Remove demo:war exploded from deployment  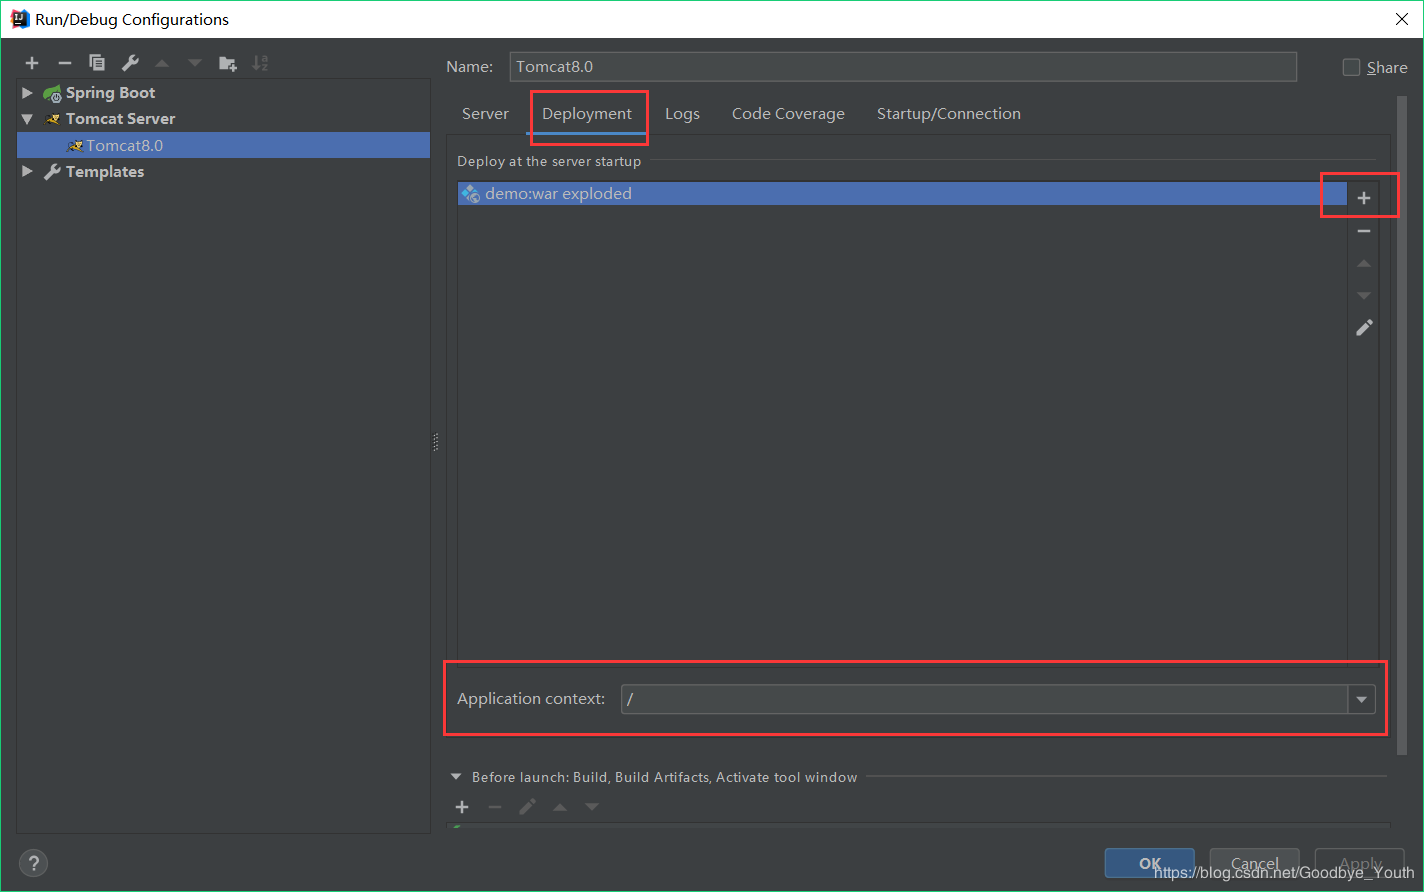click(1364, 231)
